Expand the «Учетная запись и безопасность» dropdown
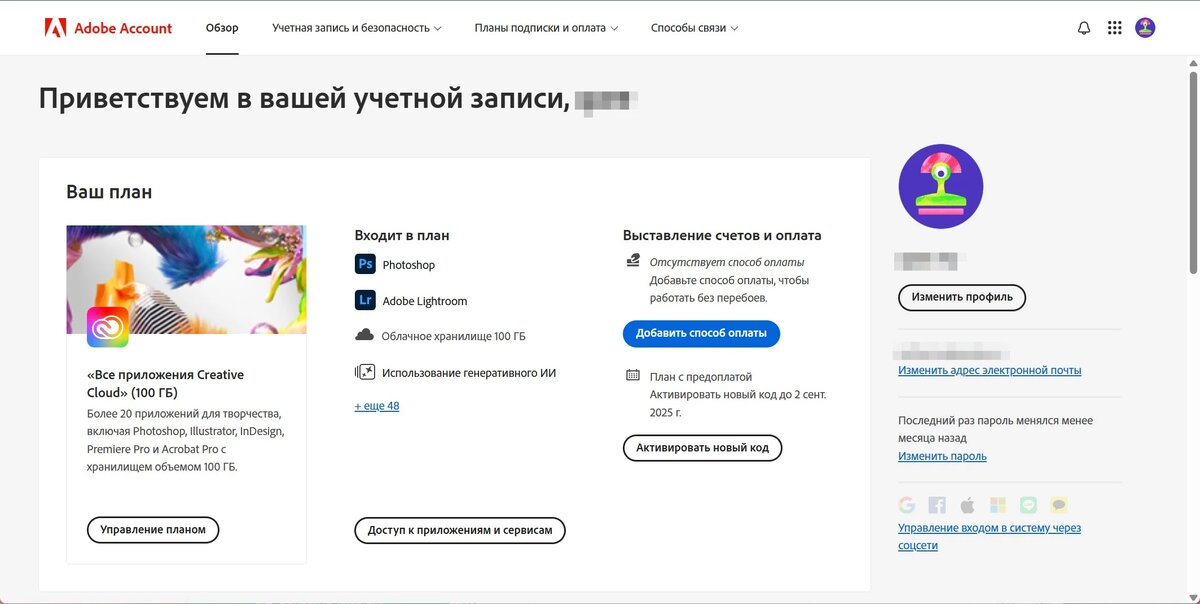This screenshot has height=604, width=1200. click(x=355, y=28)
